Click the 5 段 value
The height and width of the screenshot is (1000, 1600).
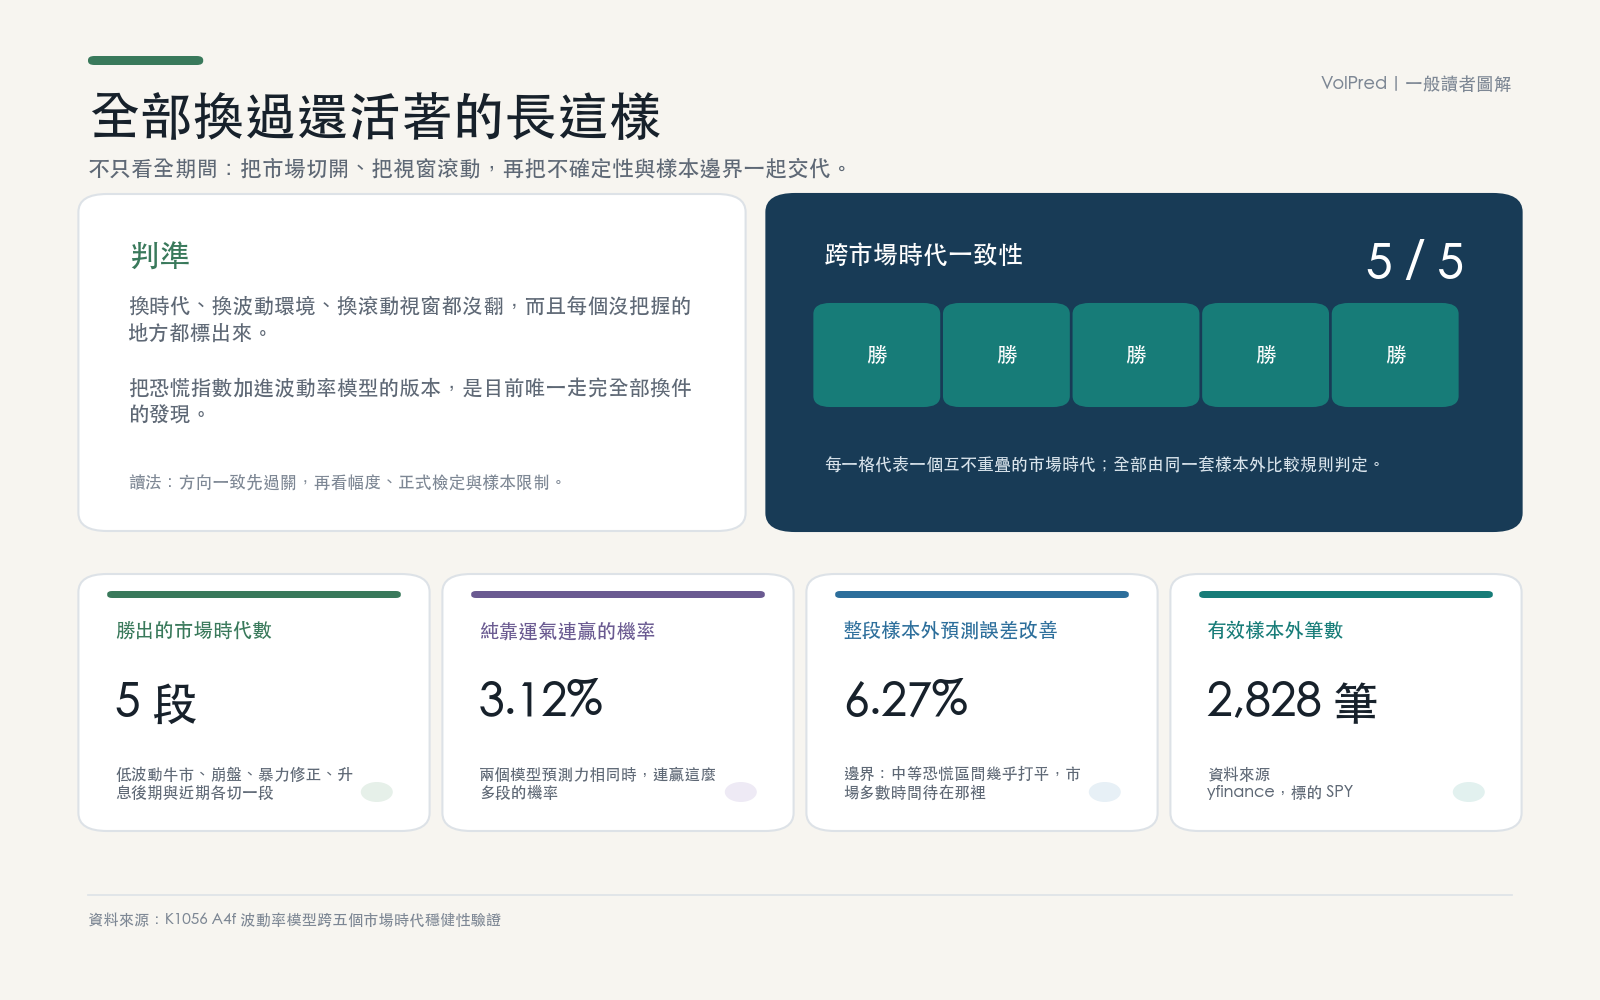[156, 701]
